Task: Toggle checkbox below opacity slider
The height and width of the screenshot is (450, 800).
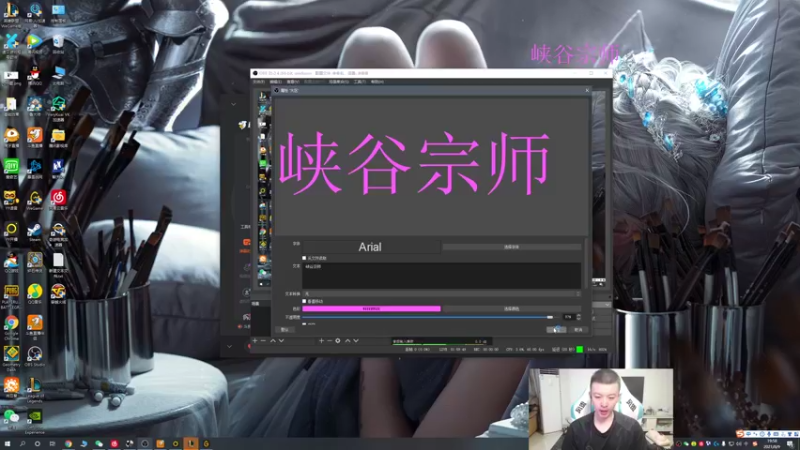Action: 304,324
